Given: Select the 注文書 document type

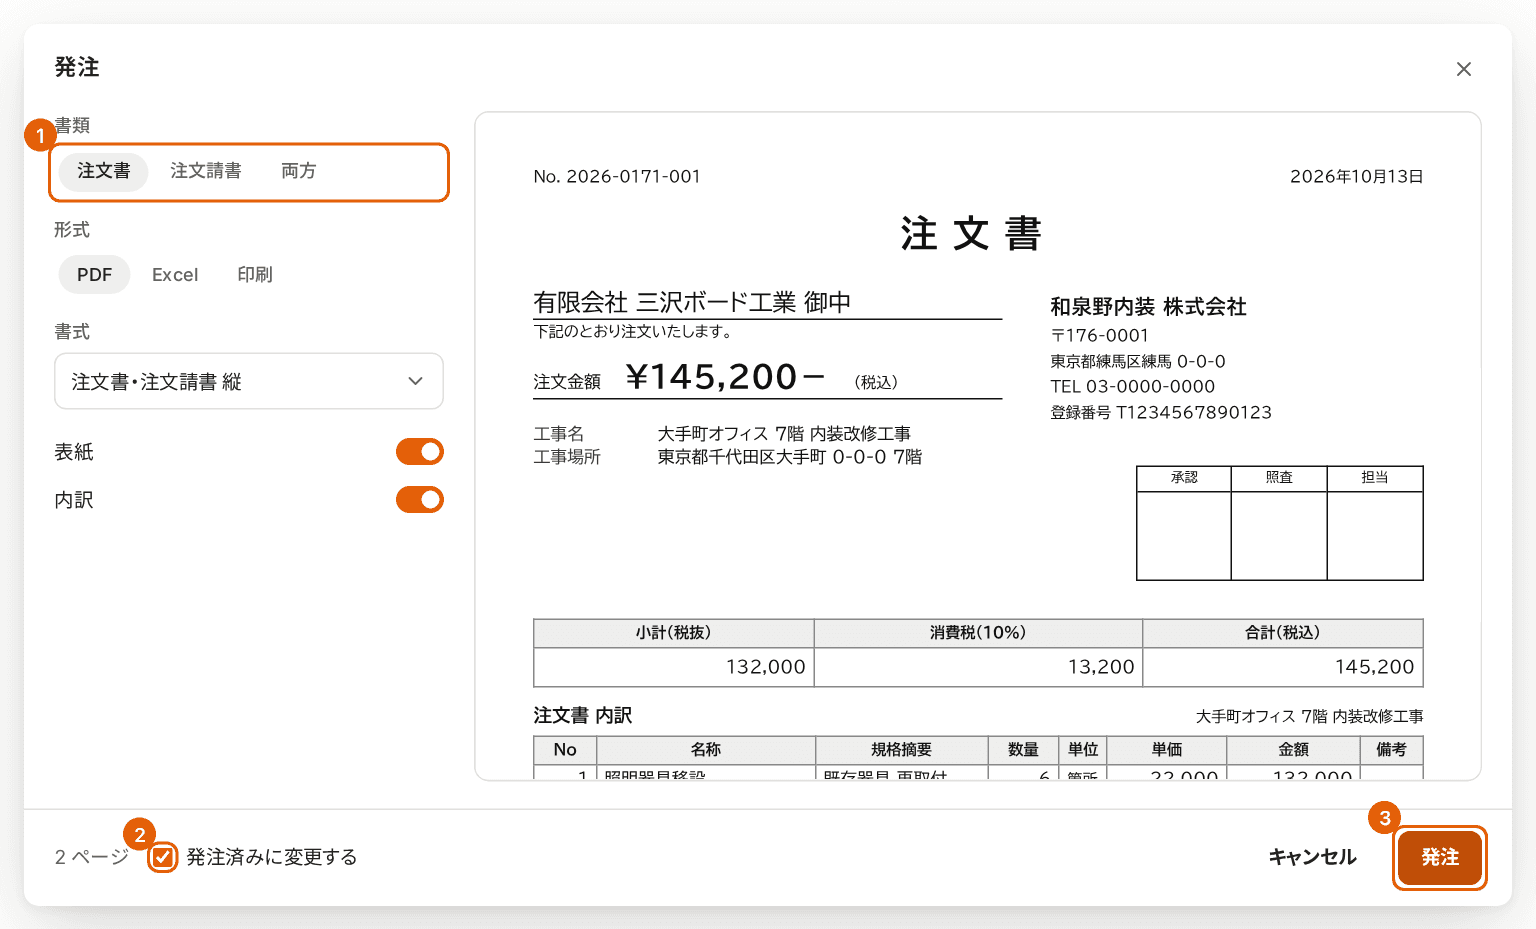Looking at the screenshot, I should pyautogui.click(x=104, y=171).
